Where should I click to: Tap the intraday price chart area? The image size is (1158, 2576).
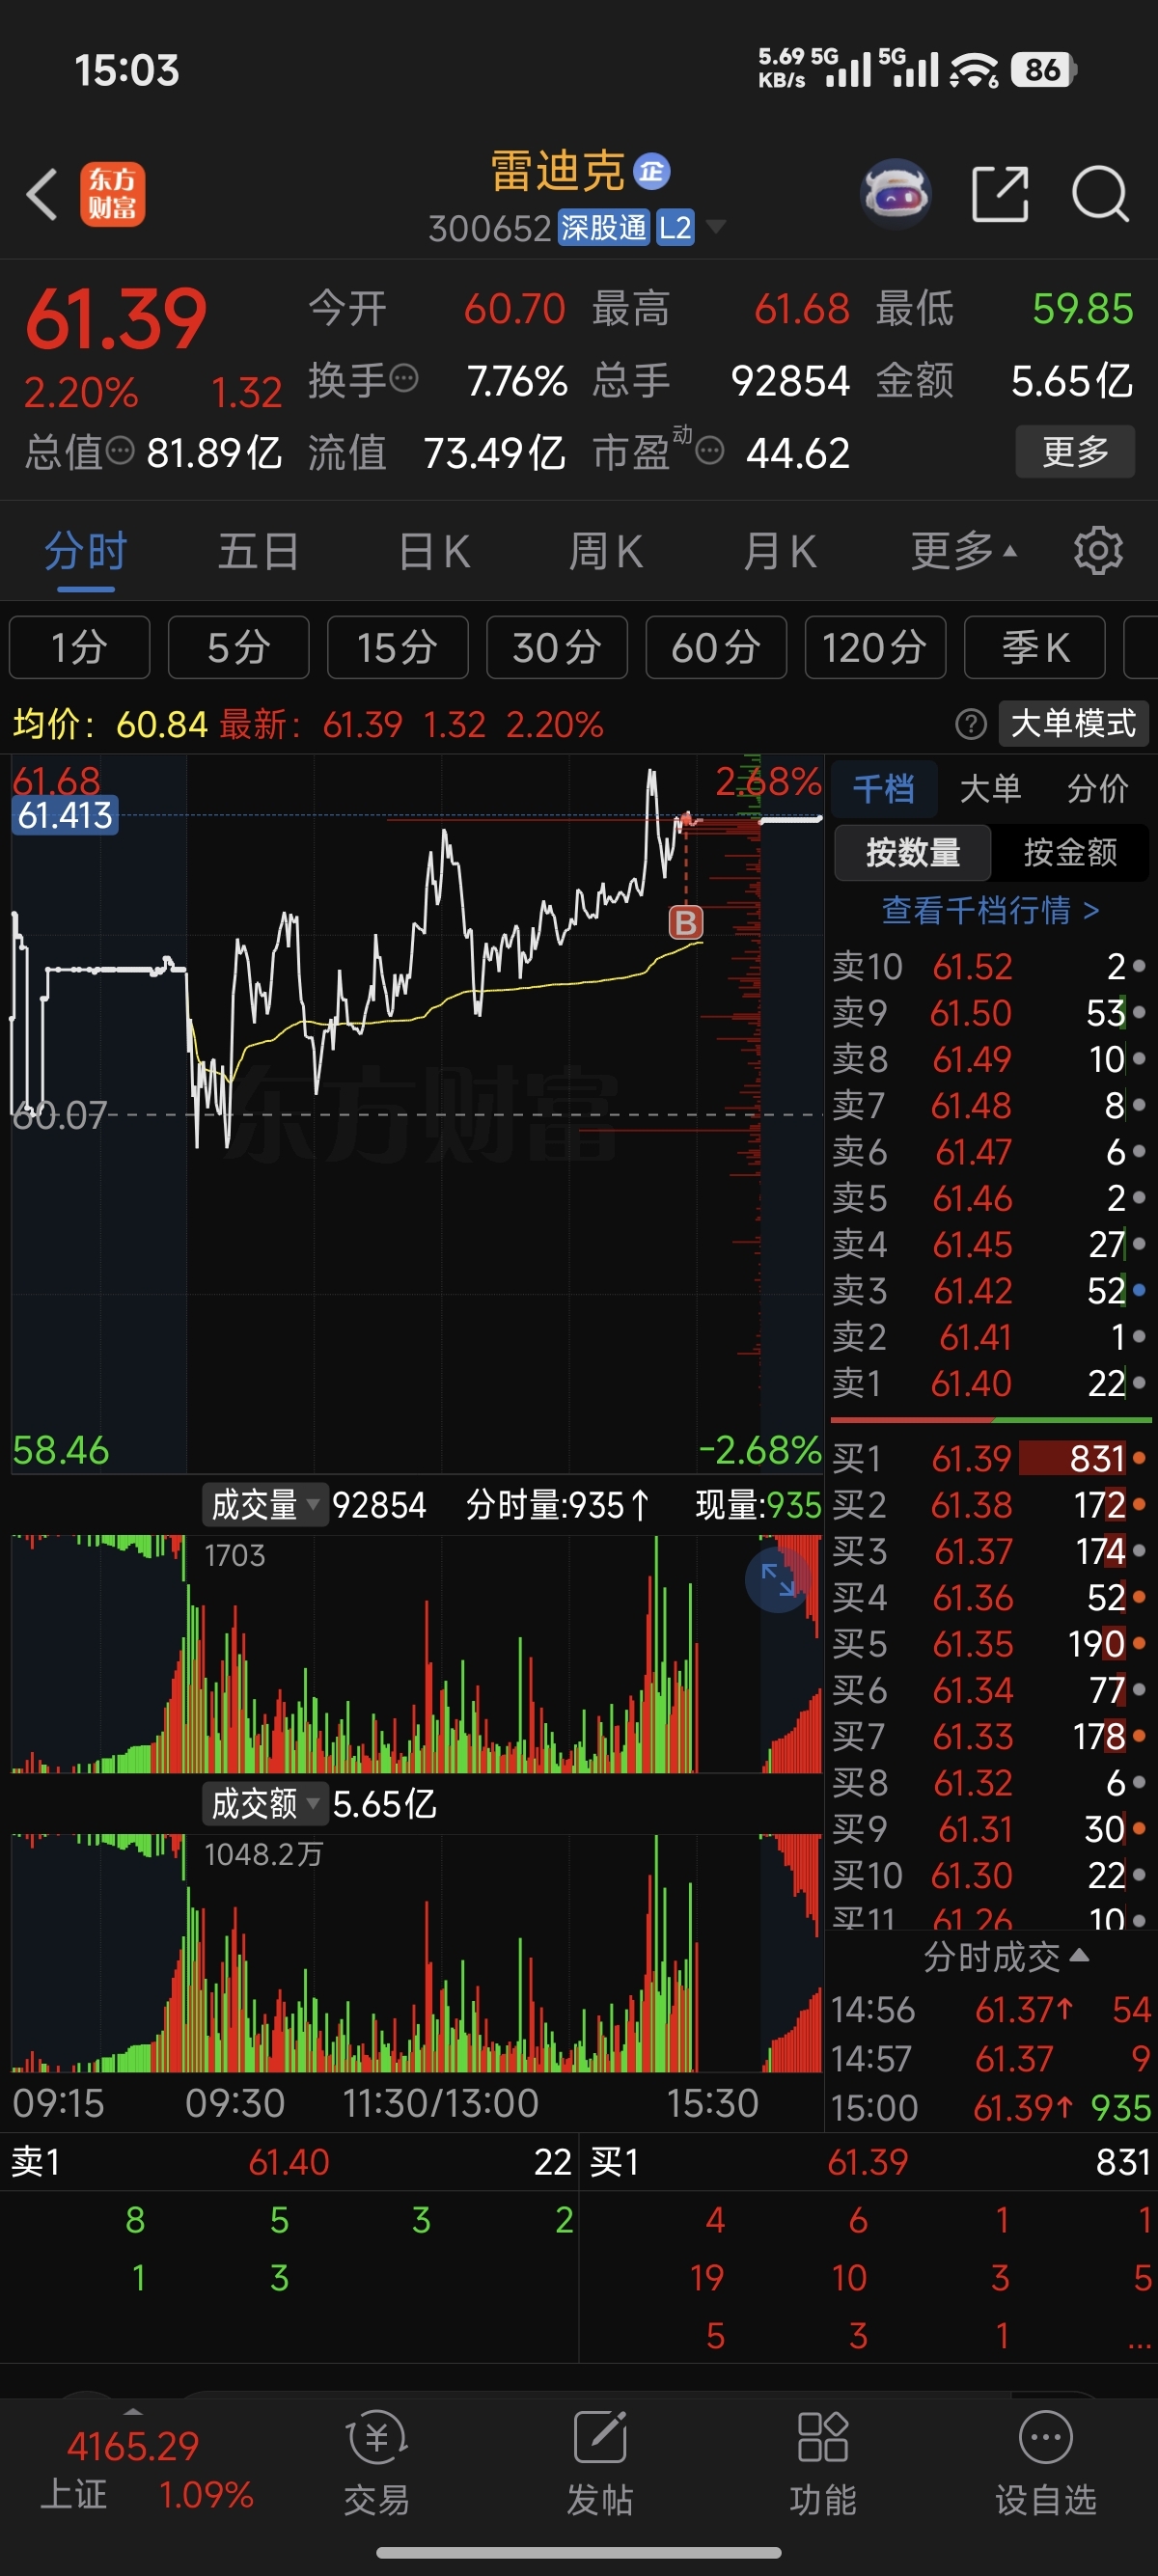417,1113
